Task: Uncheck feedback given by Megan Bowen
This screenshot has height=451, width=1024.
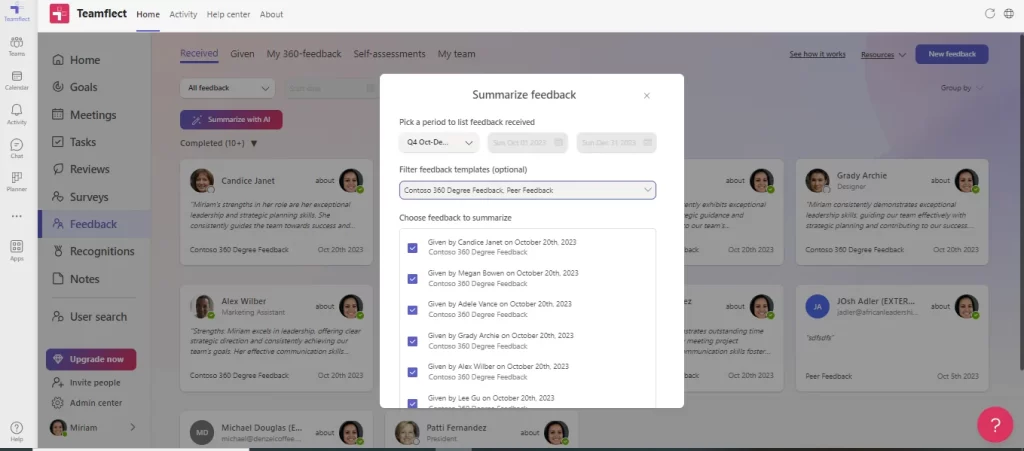Action: 413,279
